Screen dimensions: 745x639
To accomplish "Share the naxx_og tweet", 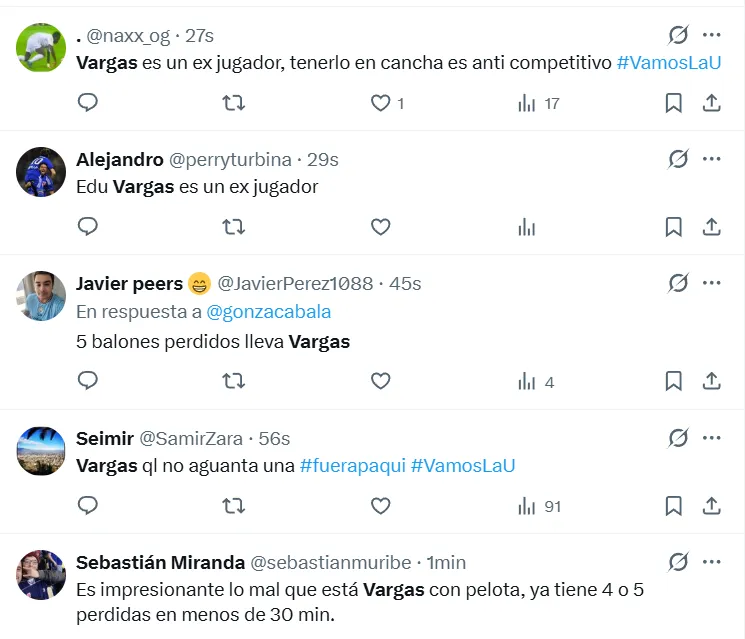I will pos(711,103).
